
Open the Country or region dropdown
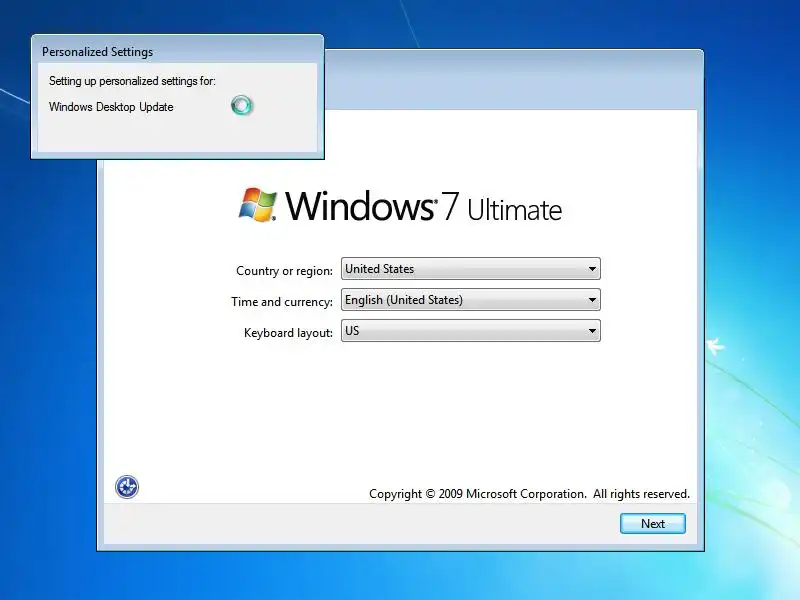(470, 269)
